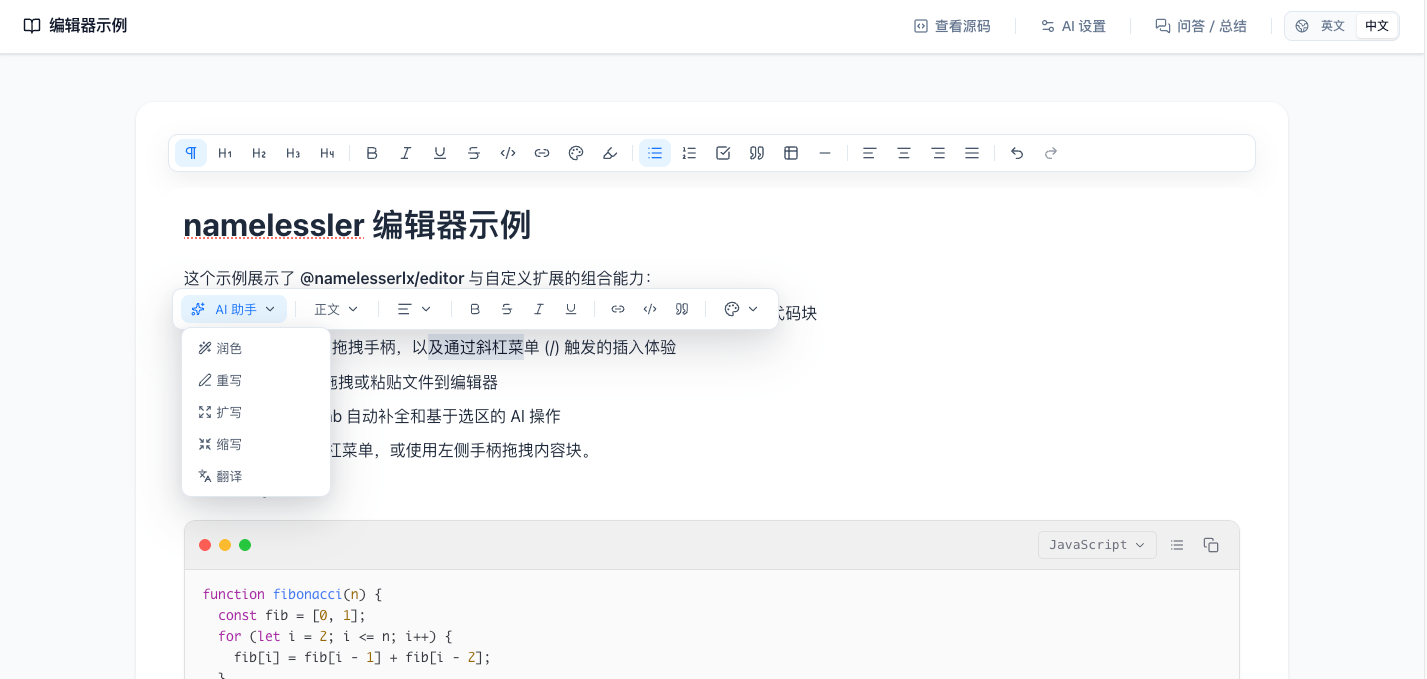Add link via bubble toolbar

(x=618, y=309)
